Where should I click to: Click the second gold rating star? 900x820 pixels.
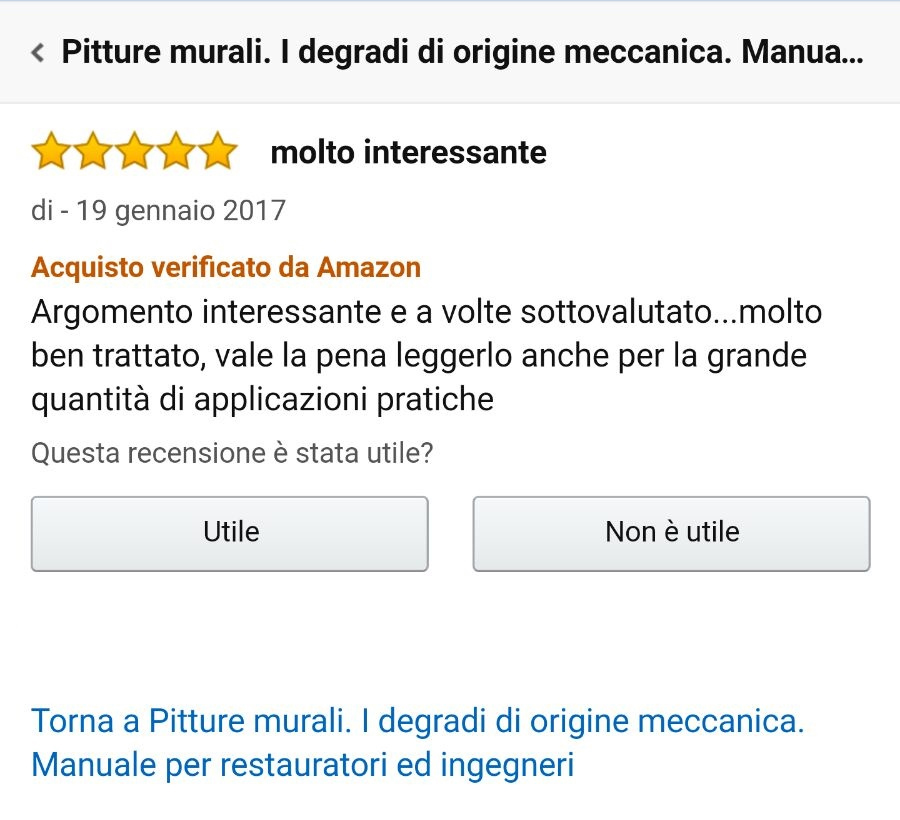[x=93, y=151]
